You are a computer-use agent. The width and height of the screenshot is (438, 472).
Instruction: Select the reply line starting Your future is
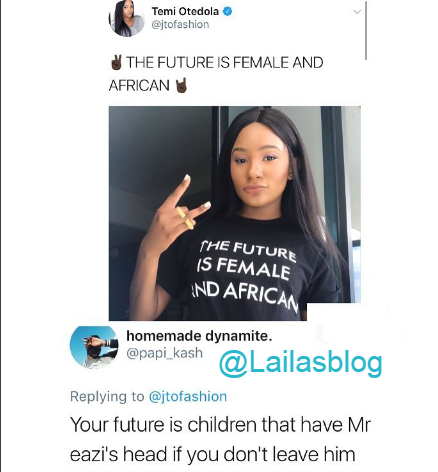pos(220,425)
